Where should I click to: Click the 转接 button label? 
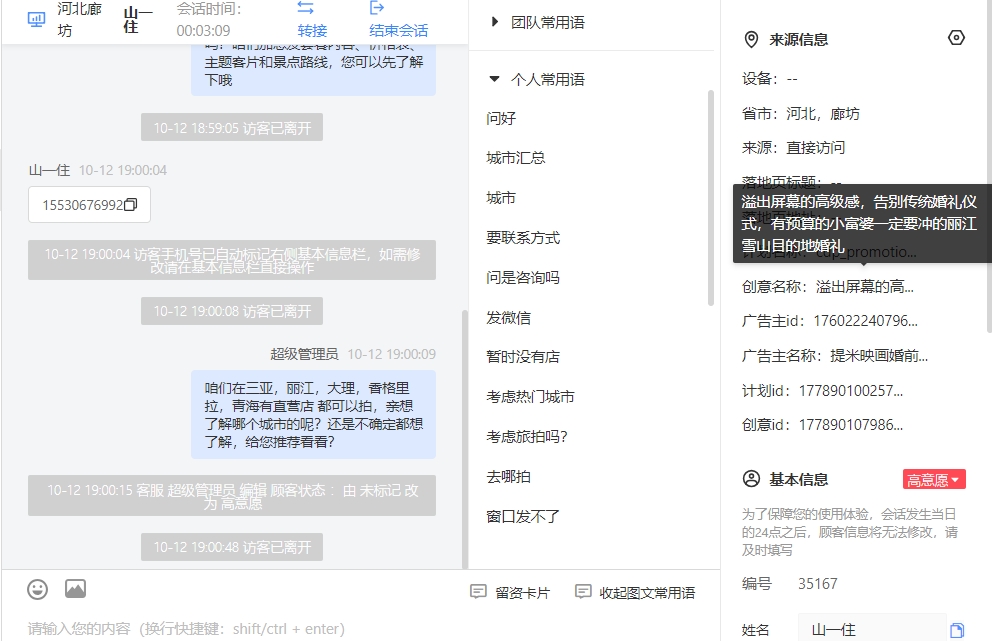pyautogui.click(x=313, y=30)
